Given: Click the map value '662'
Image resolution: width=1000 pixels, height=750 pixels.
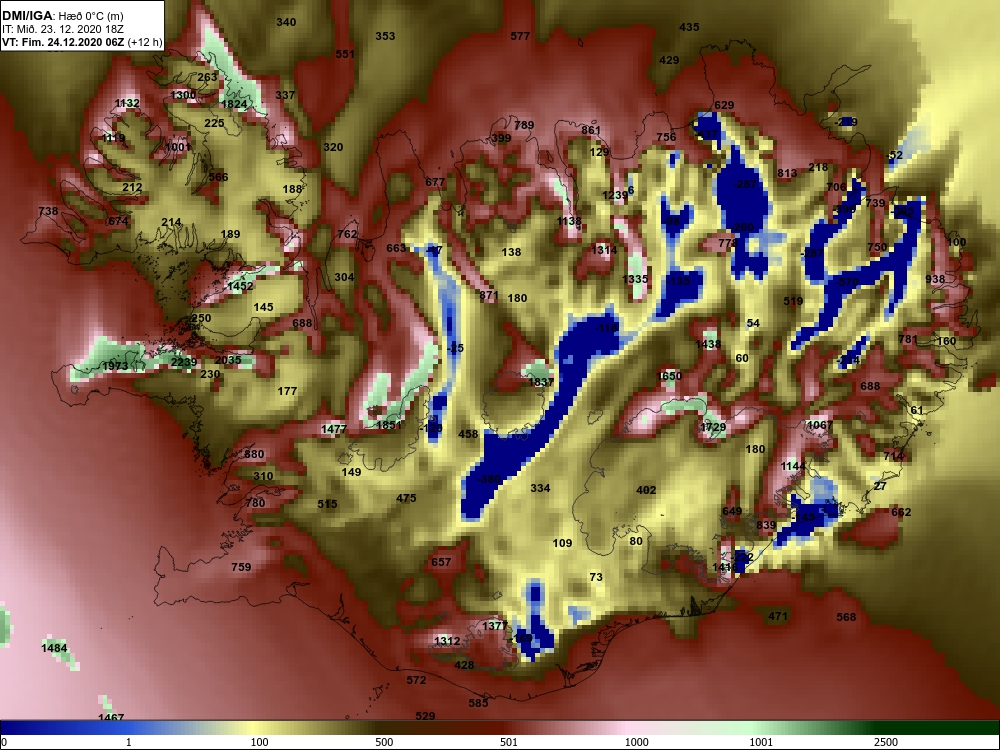Looking at the screenshot, I should 901,512.
